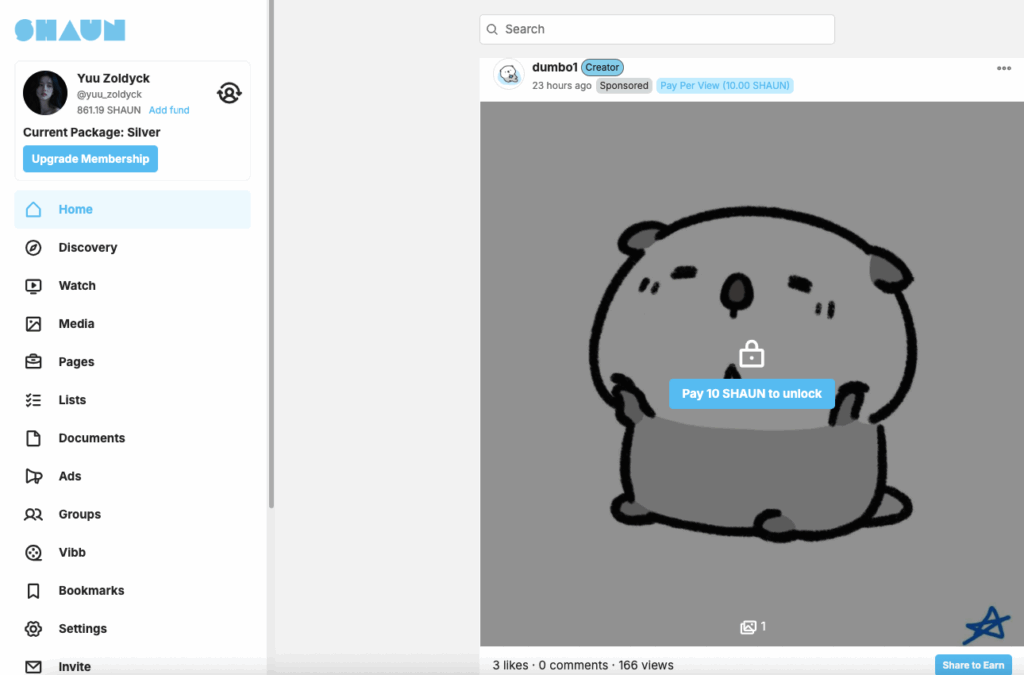The width and height of the screenshot is (1024, 675).
Task: Open the Settings label
Action: (x=83, y=629)
